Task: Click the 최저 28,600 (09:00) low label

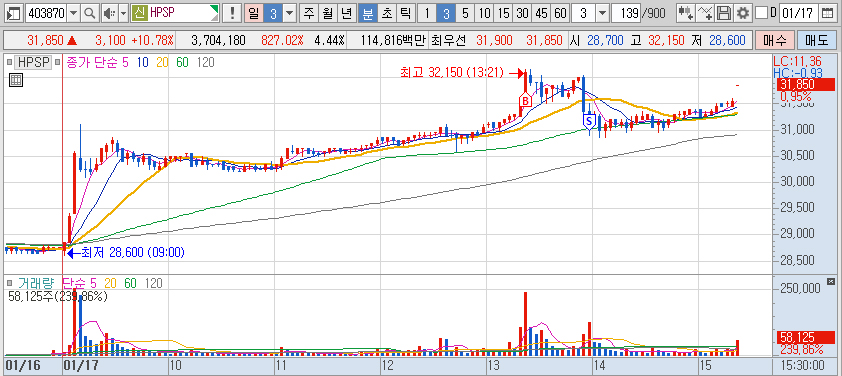Action: [x=133, y=252]
